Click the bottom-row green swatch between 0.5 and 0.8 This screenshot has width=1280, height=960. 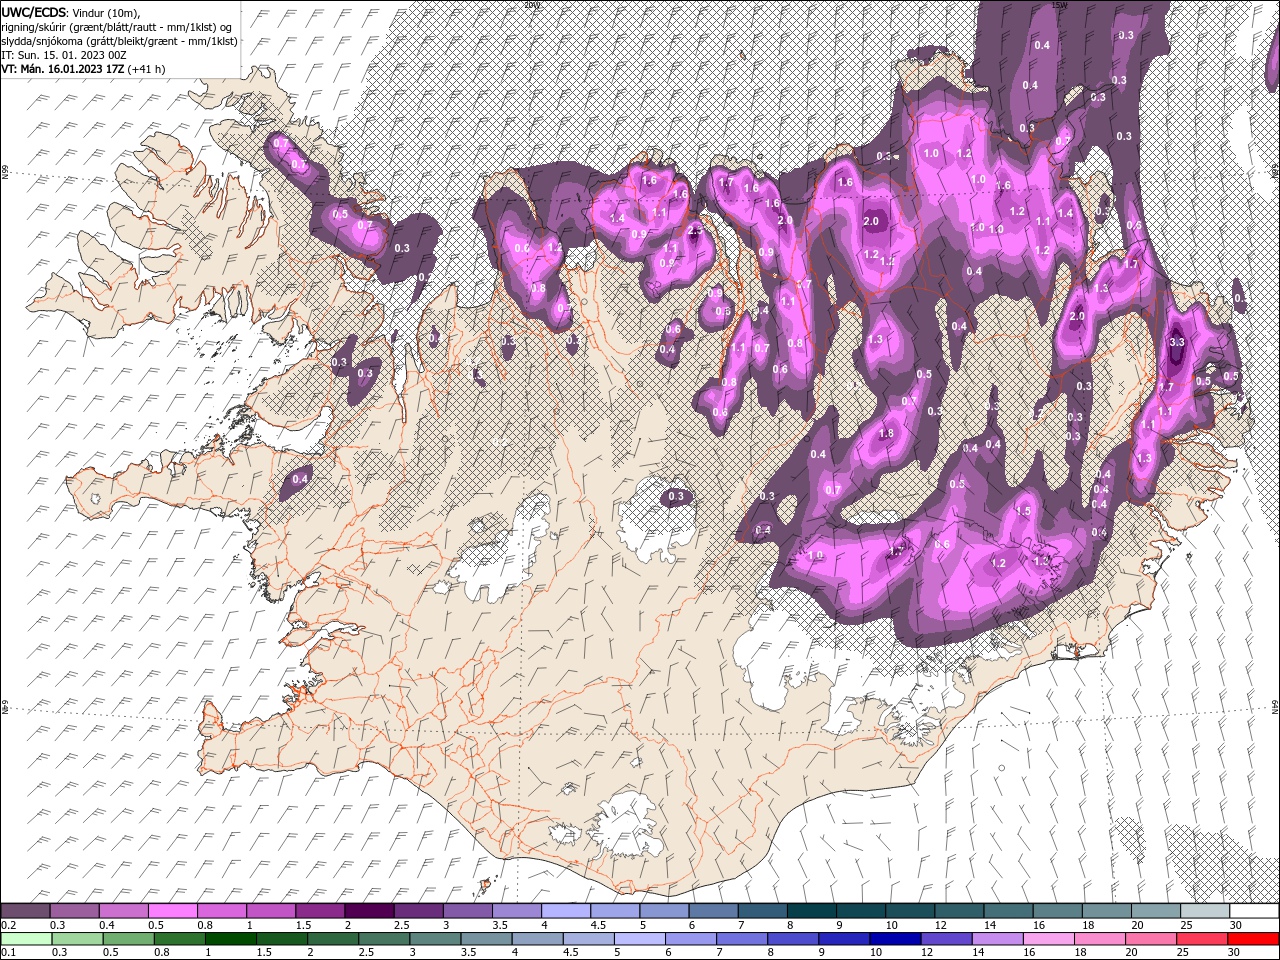(x=128, y=939)
